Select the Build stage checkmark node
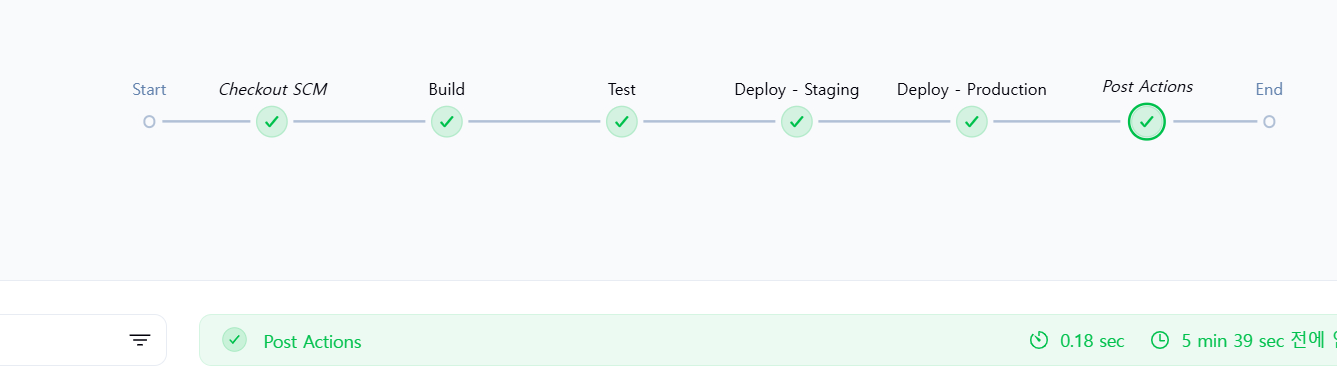This screenshot has width=1337, height=378. pos(447,122)
